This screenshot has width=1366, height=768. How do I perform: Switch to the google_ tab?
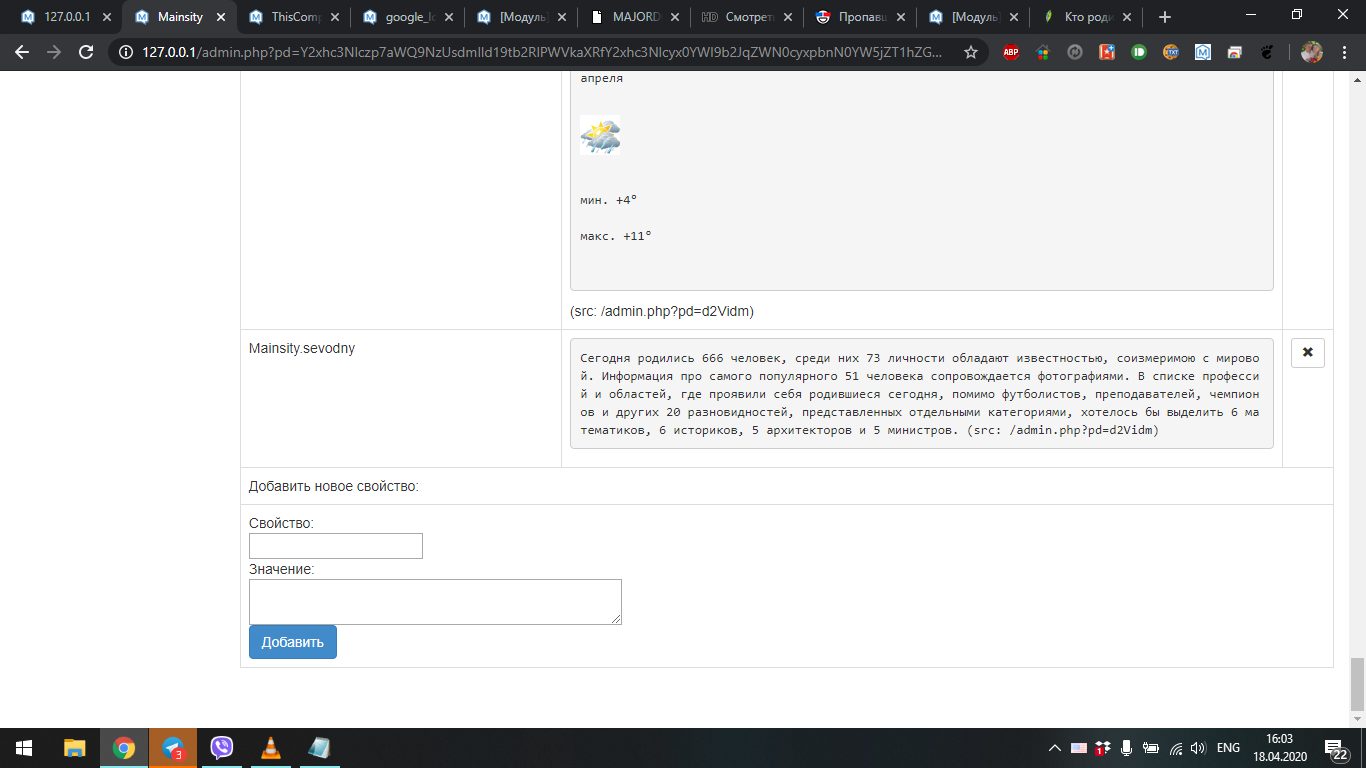[406, 17]
